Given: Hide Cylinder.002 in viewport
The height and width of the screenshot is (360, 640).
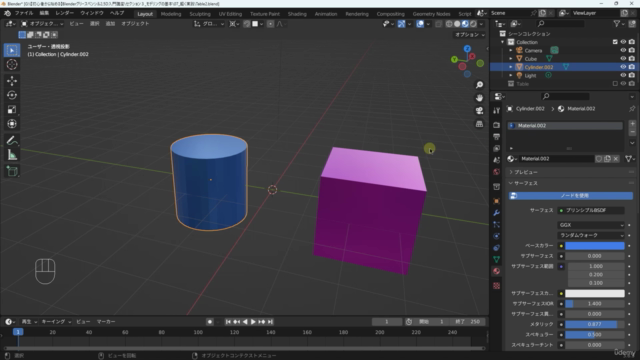Looking at the screenshot, I should tap(623, 67).
